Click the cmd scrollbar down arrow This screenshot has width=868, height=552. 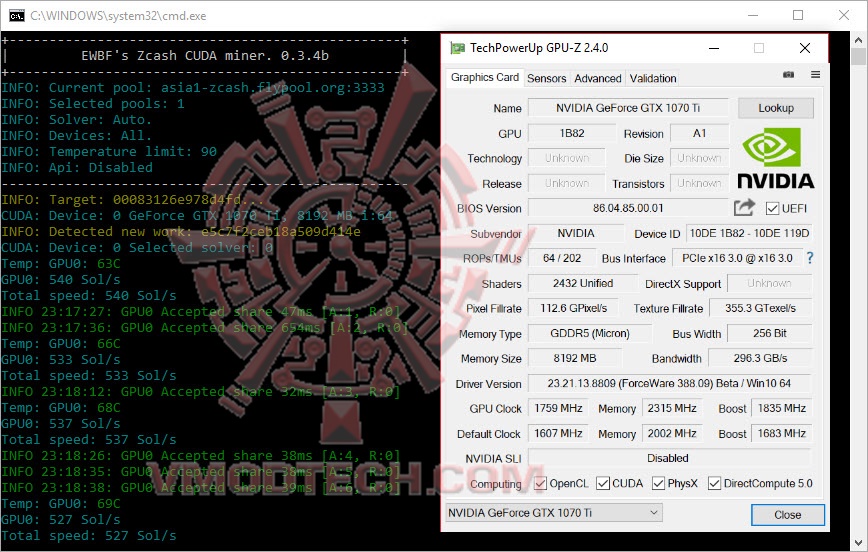pos(859,543)
